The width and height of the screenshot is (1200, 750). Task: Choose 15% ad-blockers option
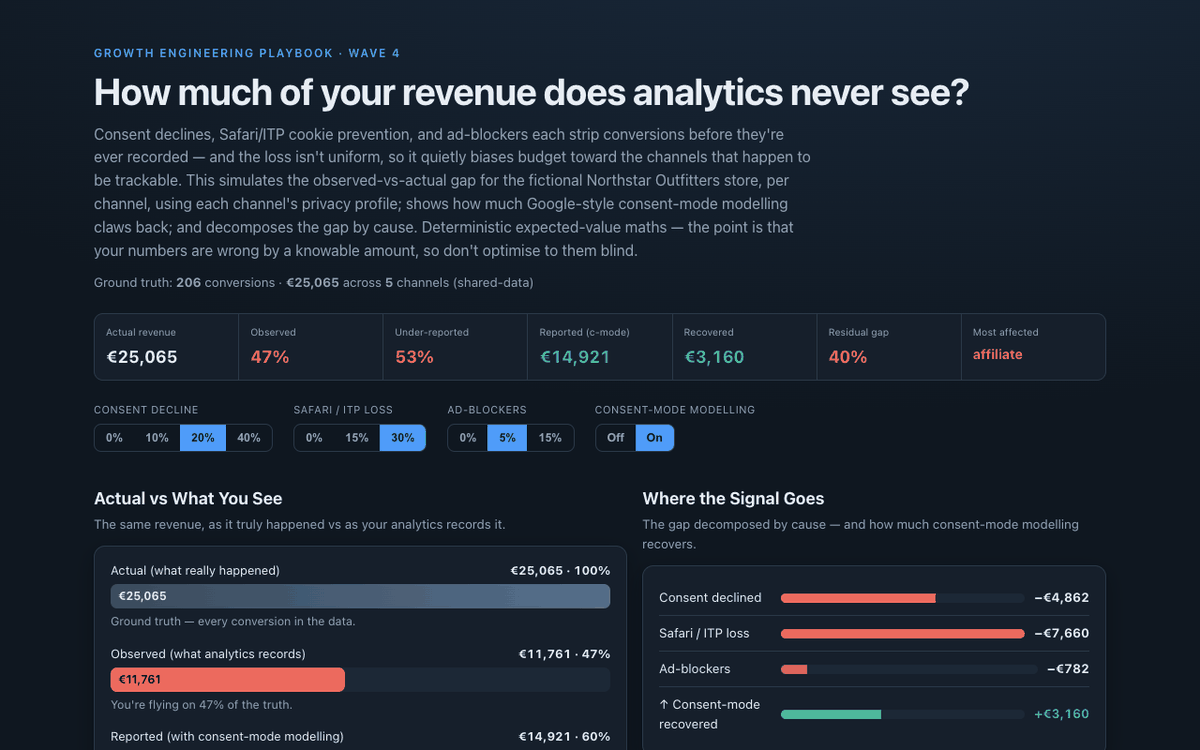[550, 438]
